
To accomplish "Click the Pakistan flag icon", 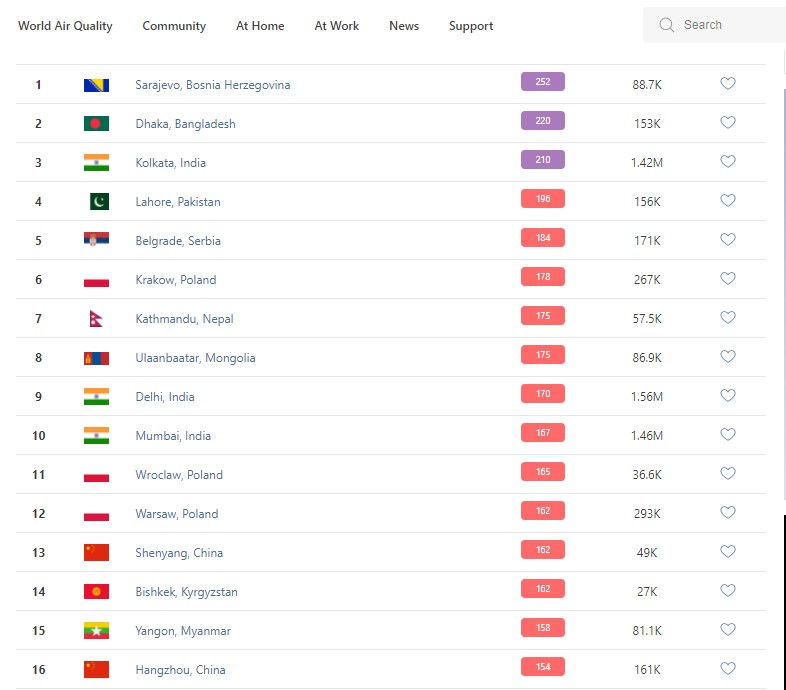I will (98, 202).
